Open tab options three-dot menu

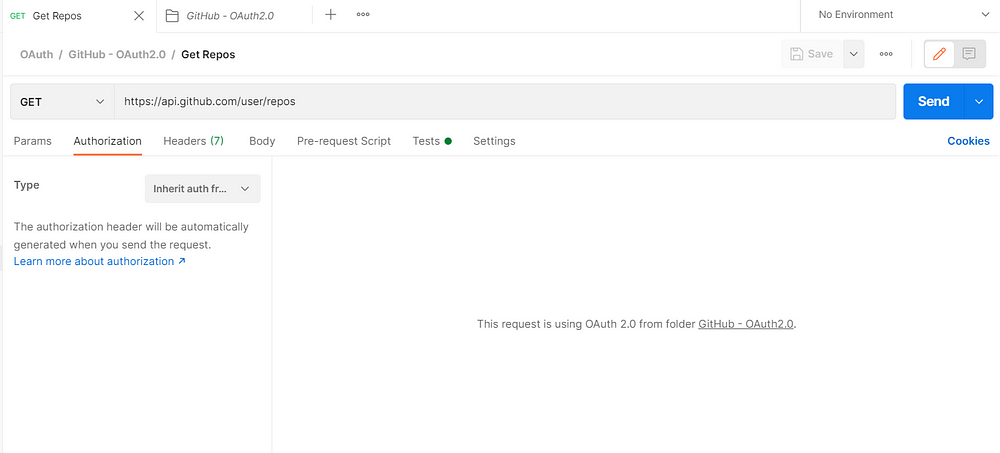point(362,15)
